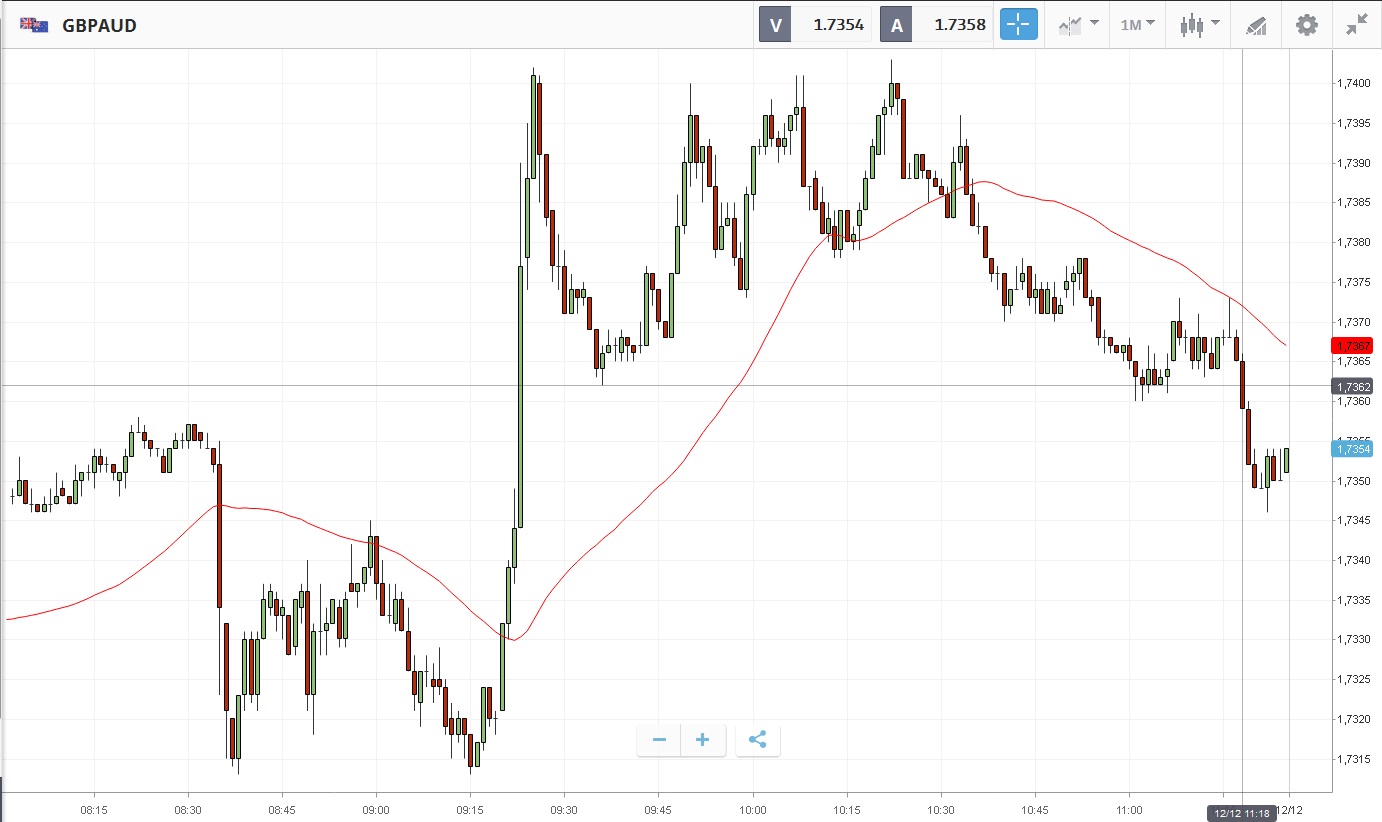Click the red 1,7367 moving average price tag
This screenshot has height=822, width=1382.
click(x=1352, y=346)
